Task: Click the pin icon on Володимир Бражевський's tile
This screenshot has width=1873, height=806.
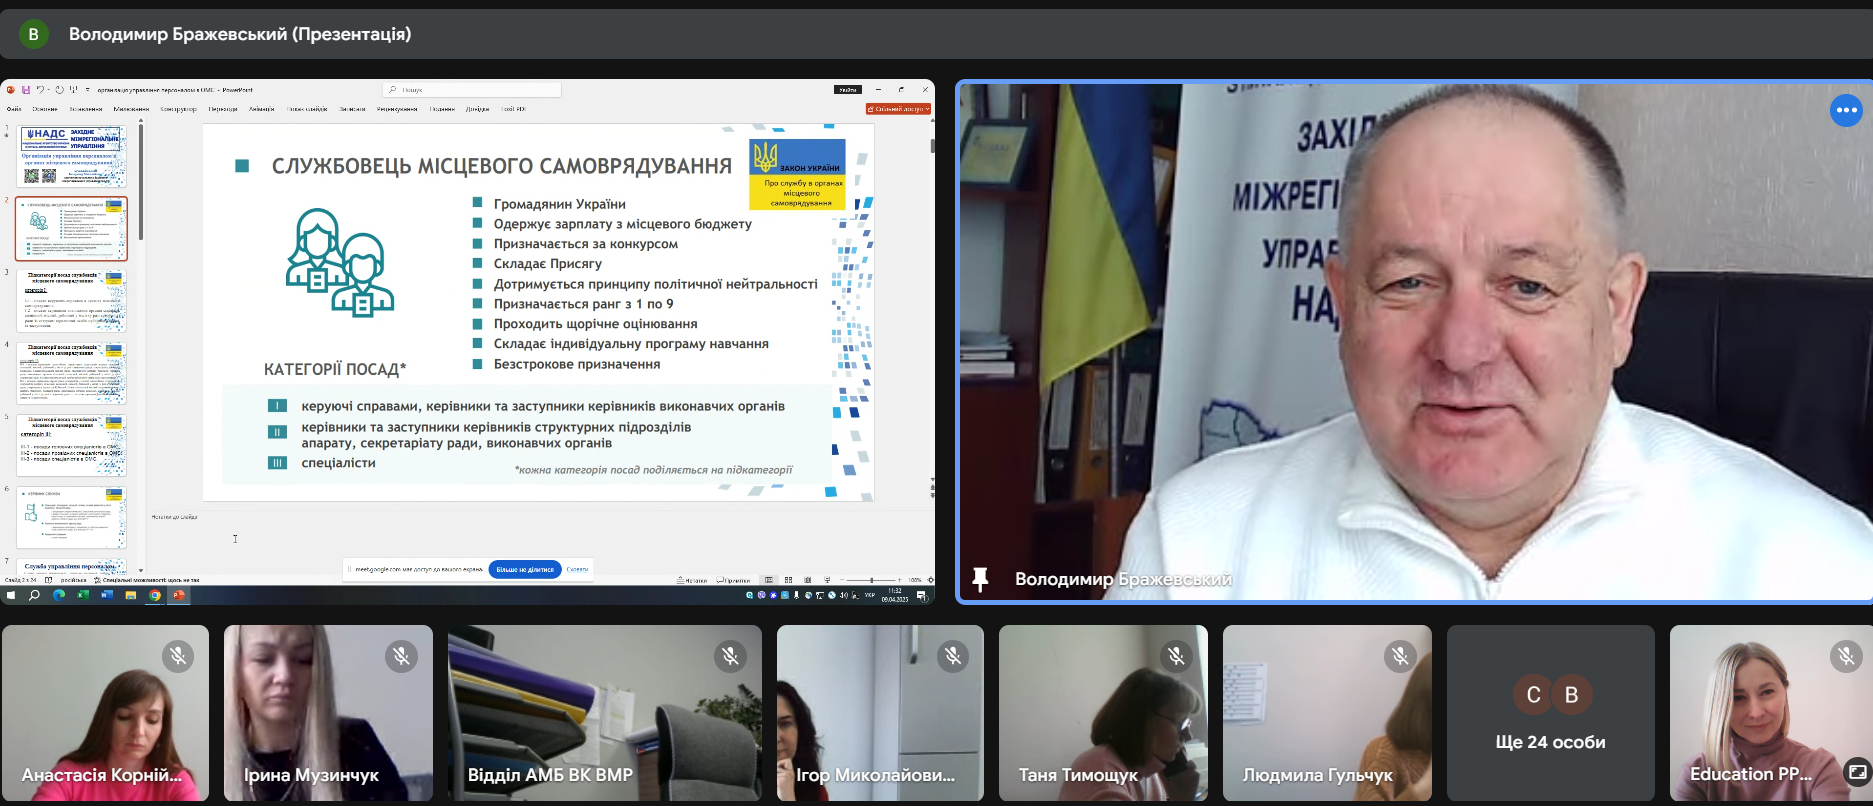Action: (x=980, y=579)
